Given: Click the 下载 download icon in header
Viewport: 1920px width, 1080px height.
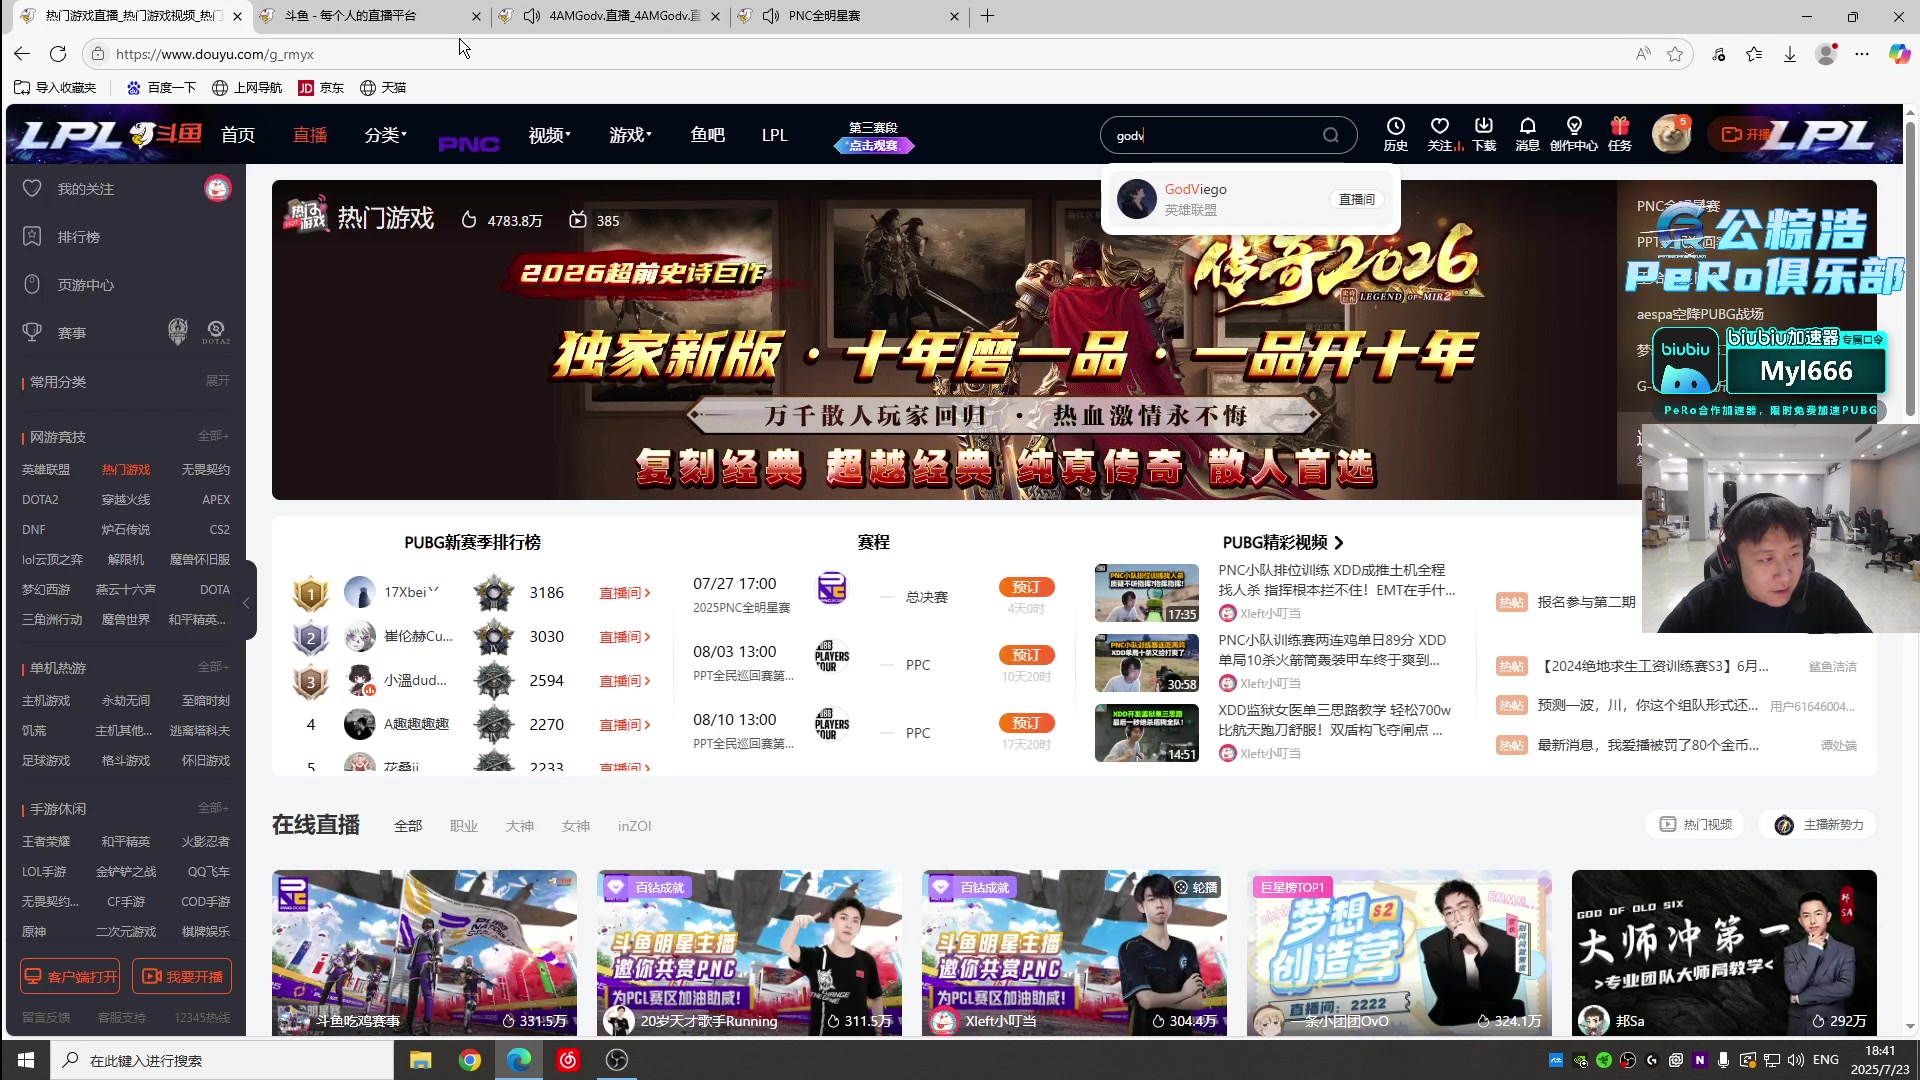Looking at the screenshot, I should (1484, 134).
